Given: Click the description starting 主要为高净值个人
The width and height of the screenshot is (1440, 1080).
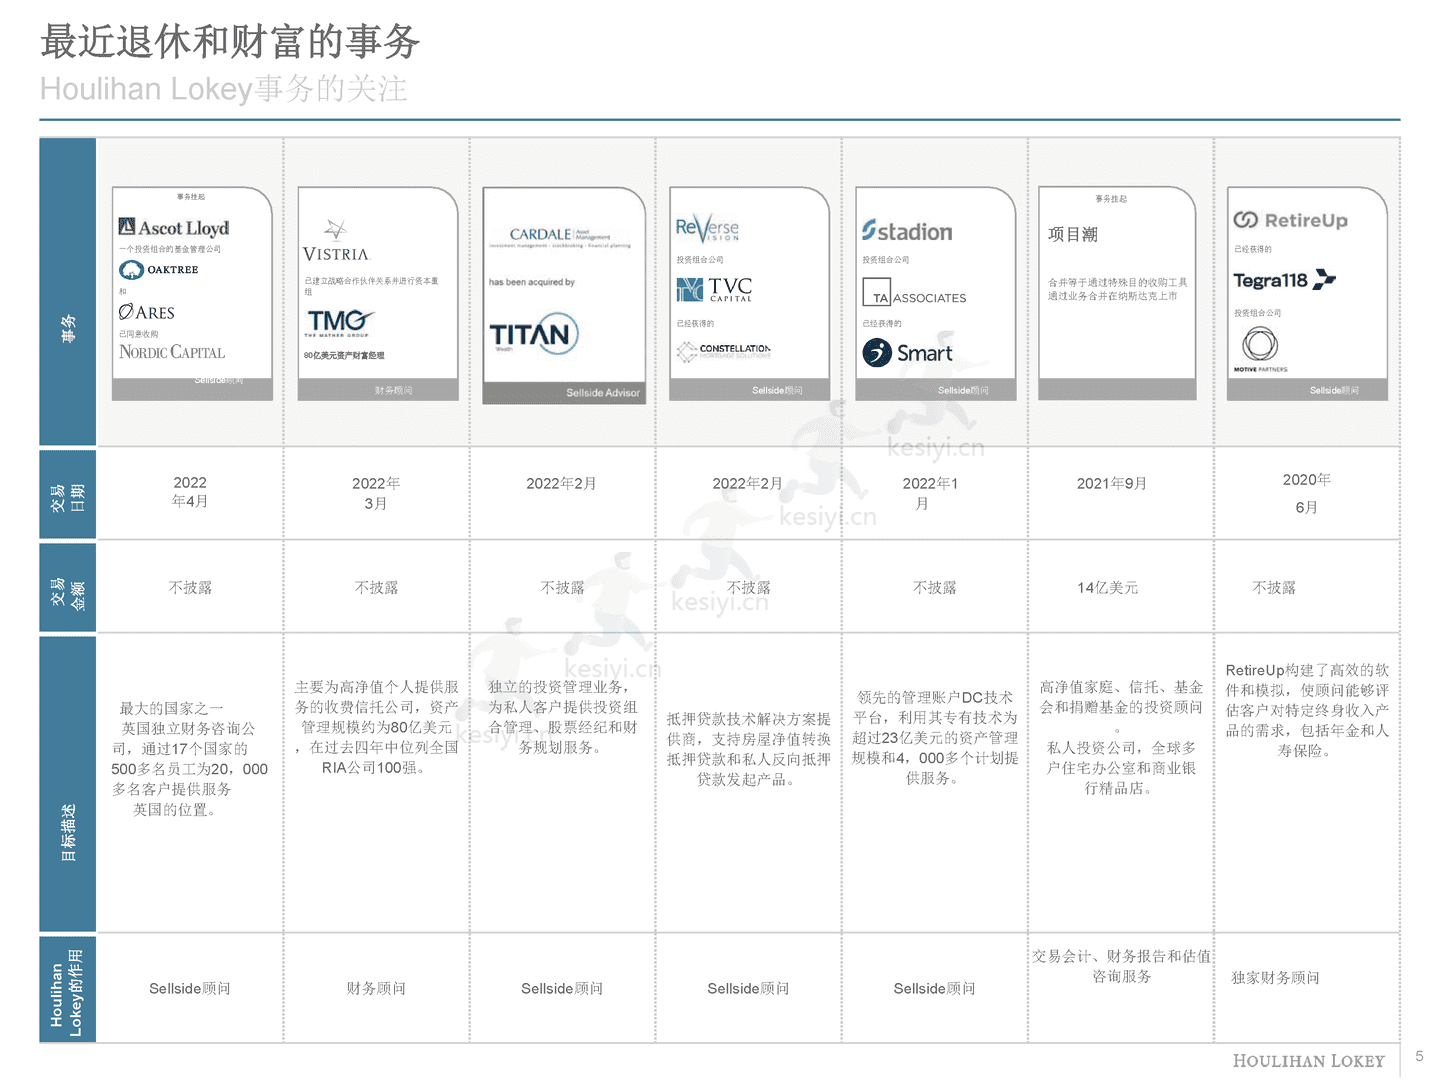Looking at the screenshot, I should click(x=376, y=727).
